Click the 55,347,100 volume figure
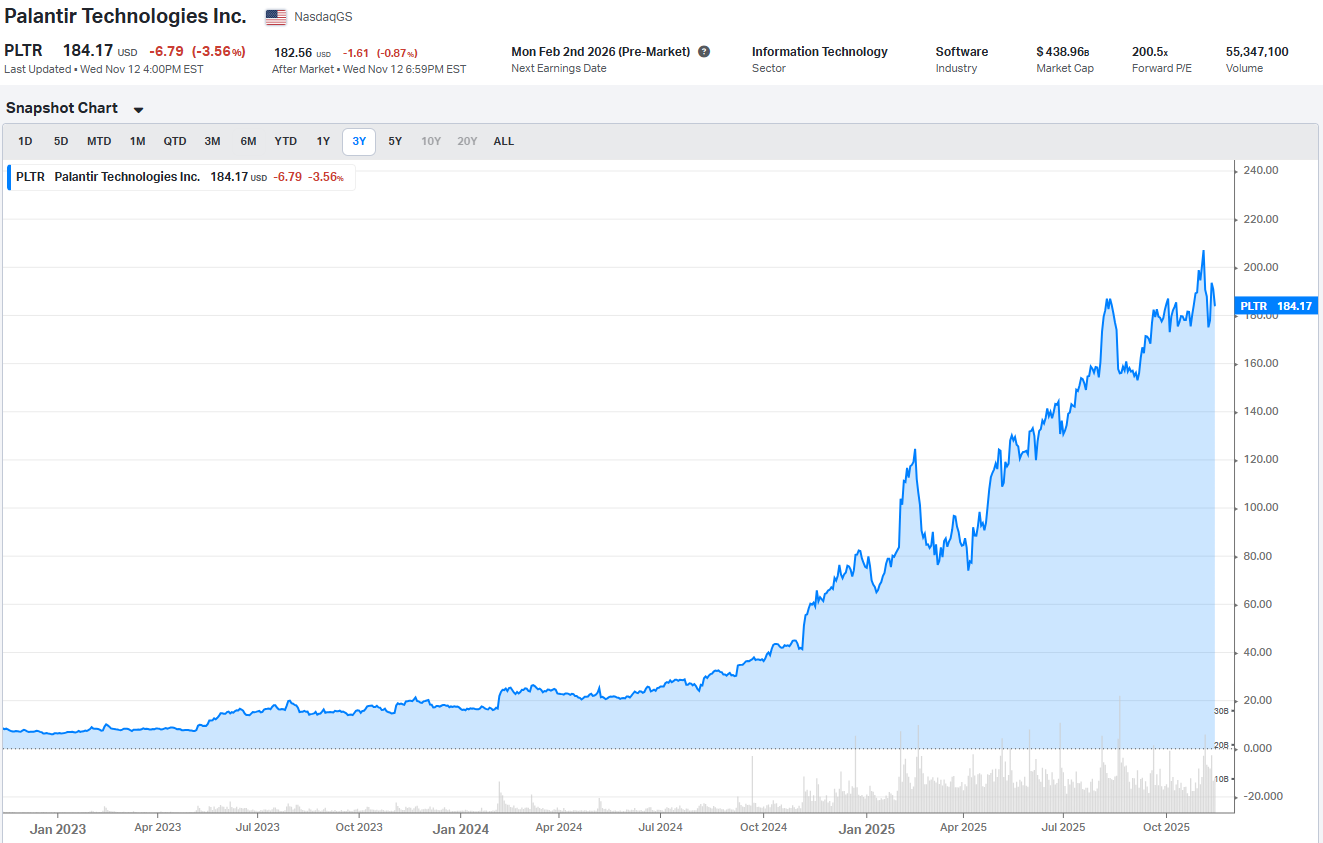1323x843 pixels. click(x=1257, y=51)
